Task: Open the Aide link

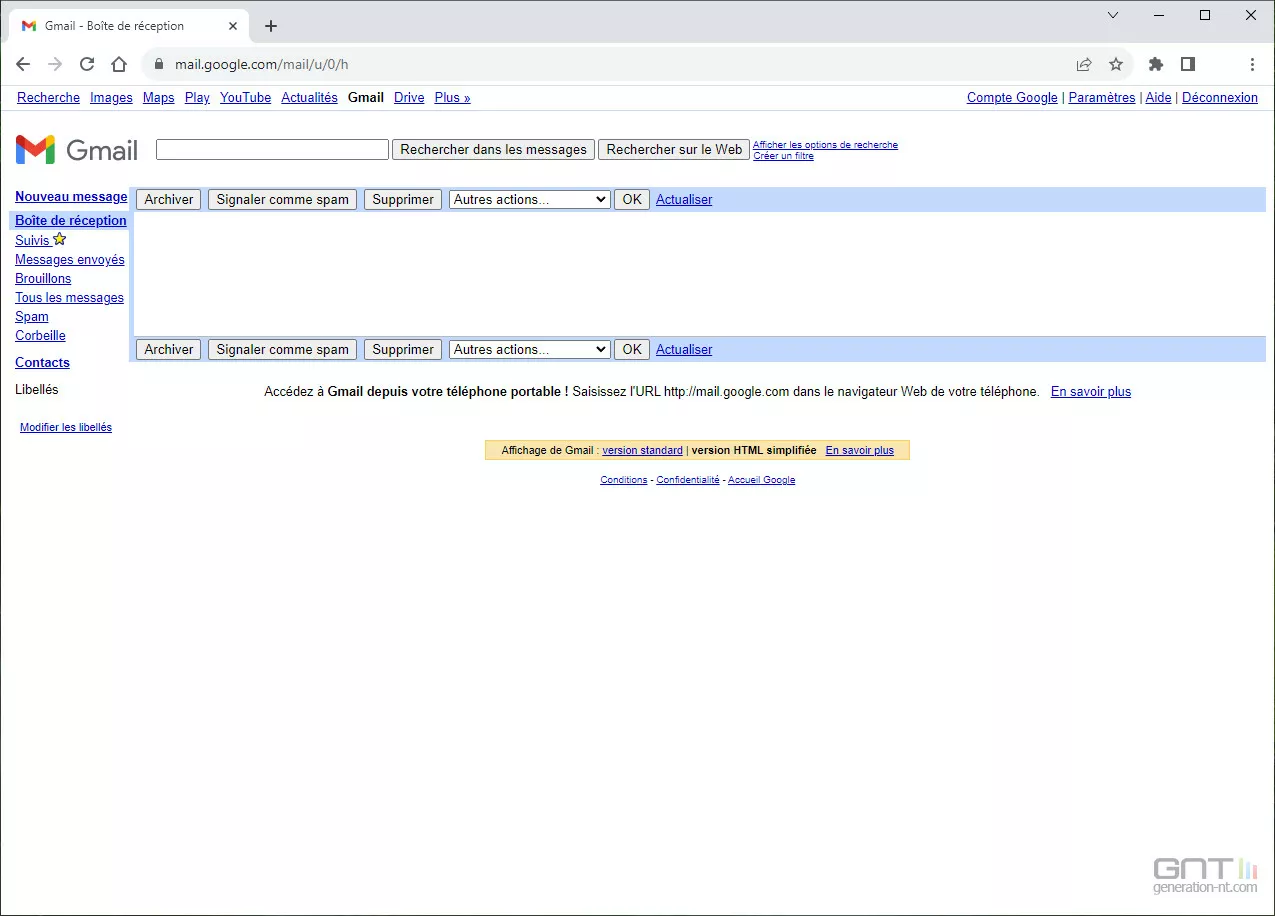Action: (1158, 97)
